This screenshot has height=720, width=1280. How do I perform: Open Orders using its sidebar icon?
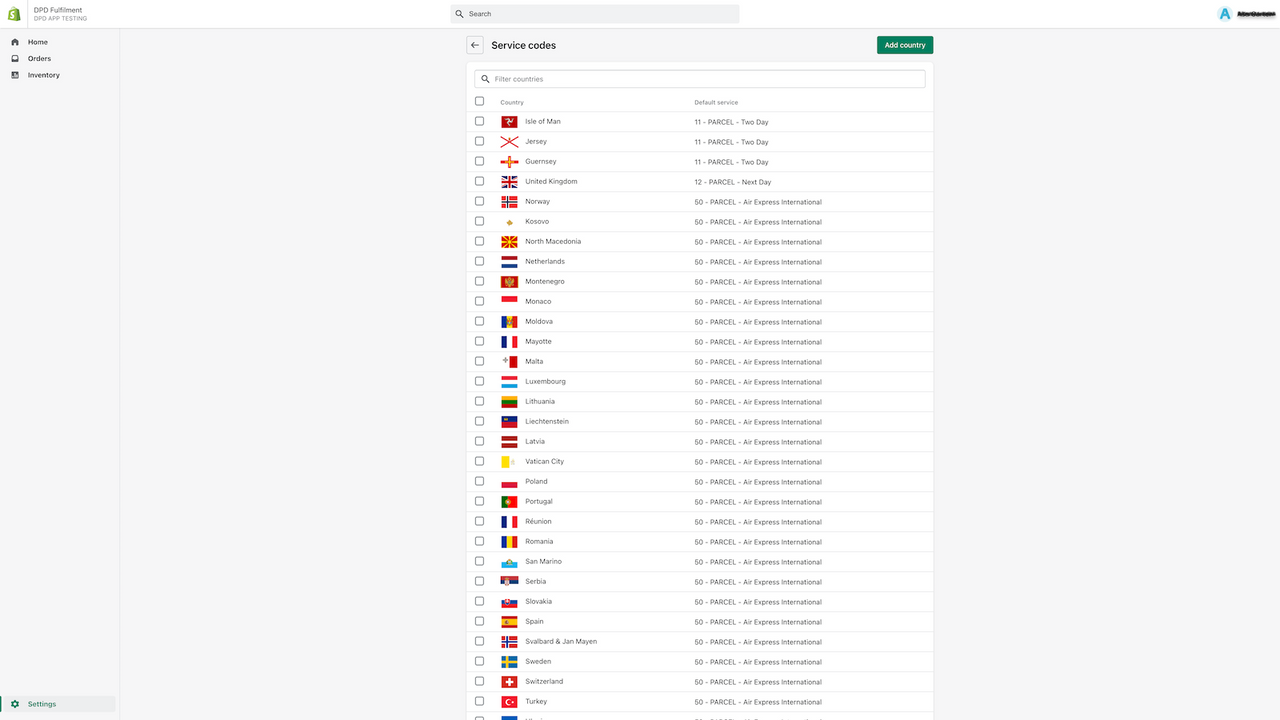click(14, 58)
